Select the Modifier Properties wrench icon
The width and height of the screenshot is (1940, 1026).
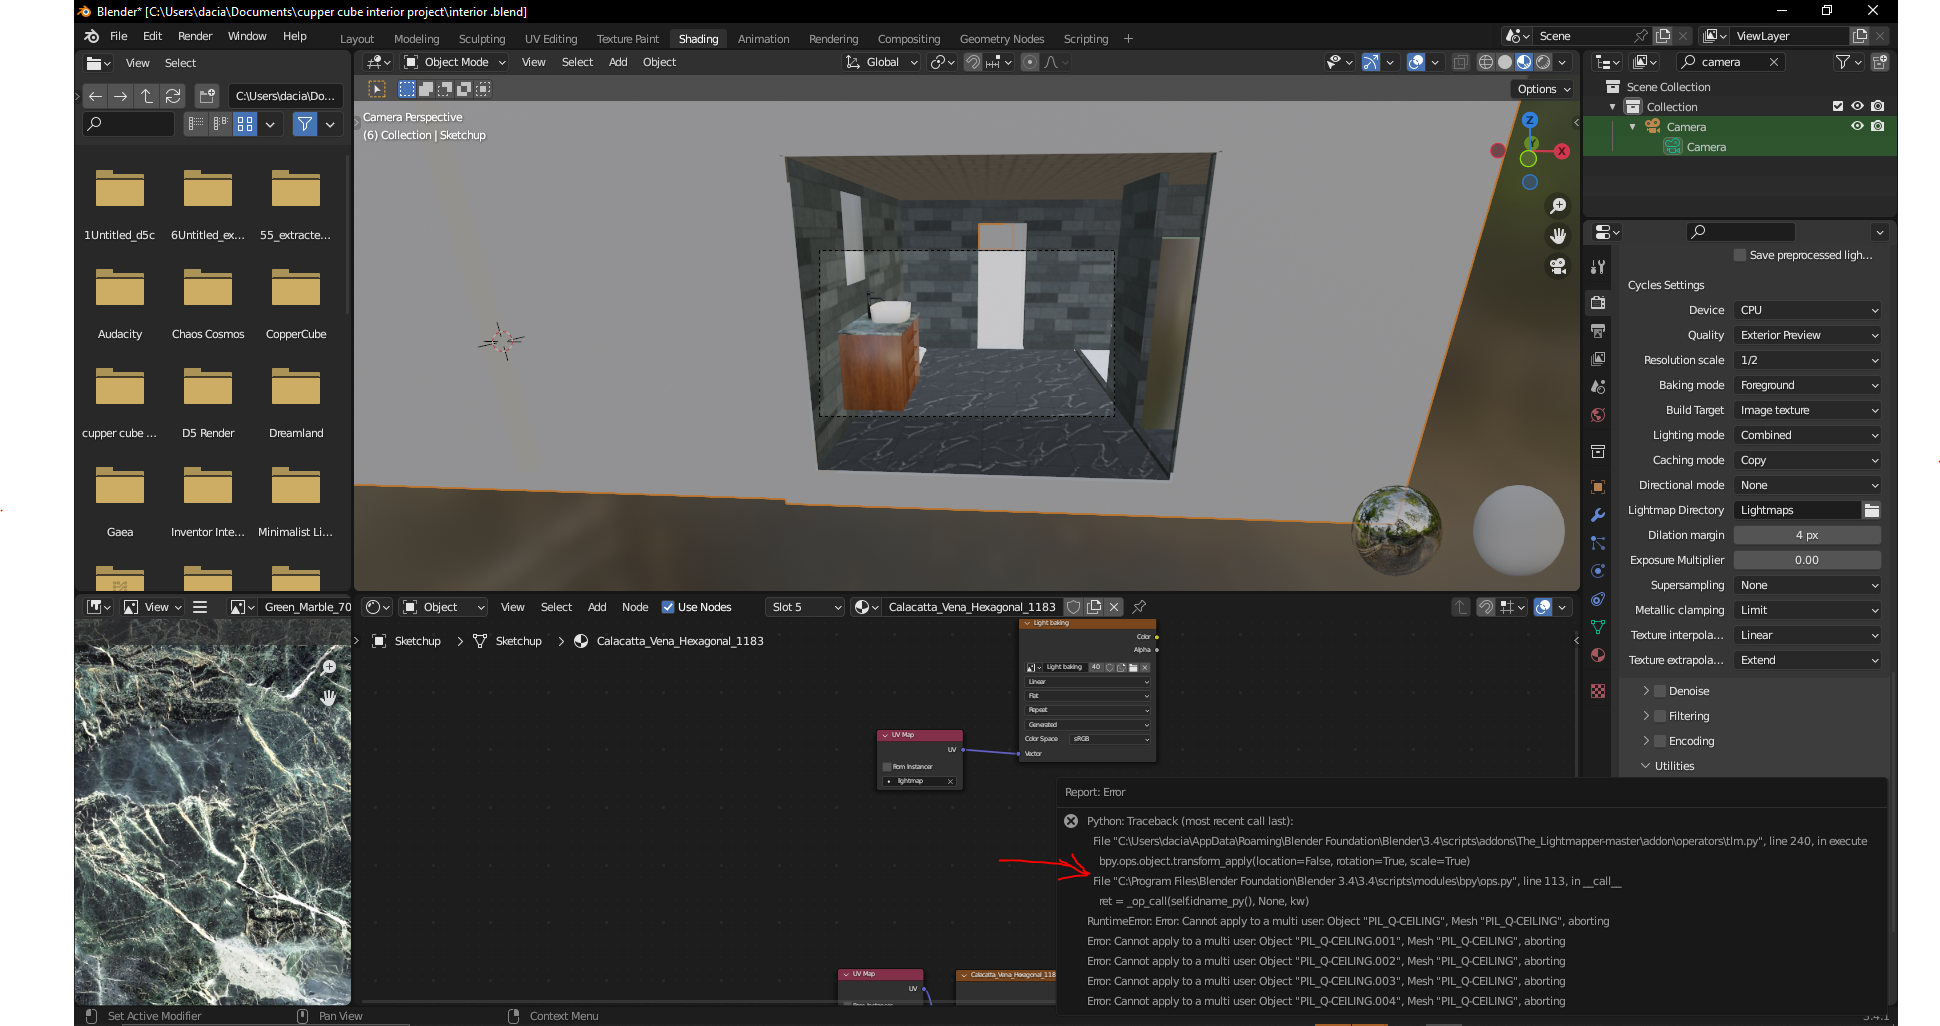point(1597,515)
